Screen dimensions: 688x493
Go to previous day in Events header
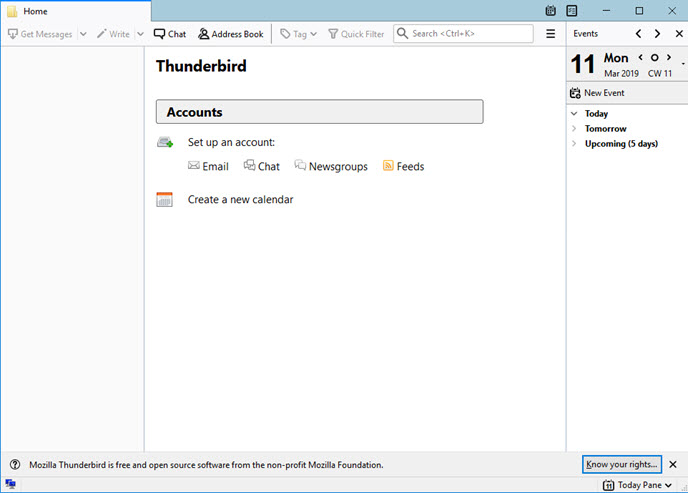coord(638,34)
